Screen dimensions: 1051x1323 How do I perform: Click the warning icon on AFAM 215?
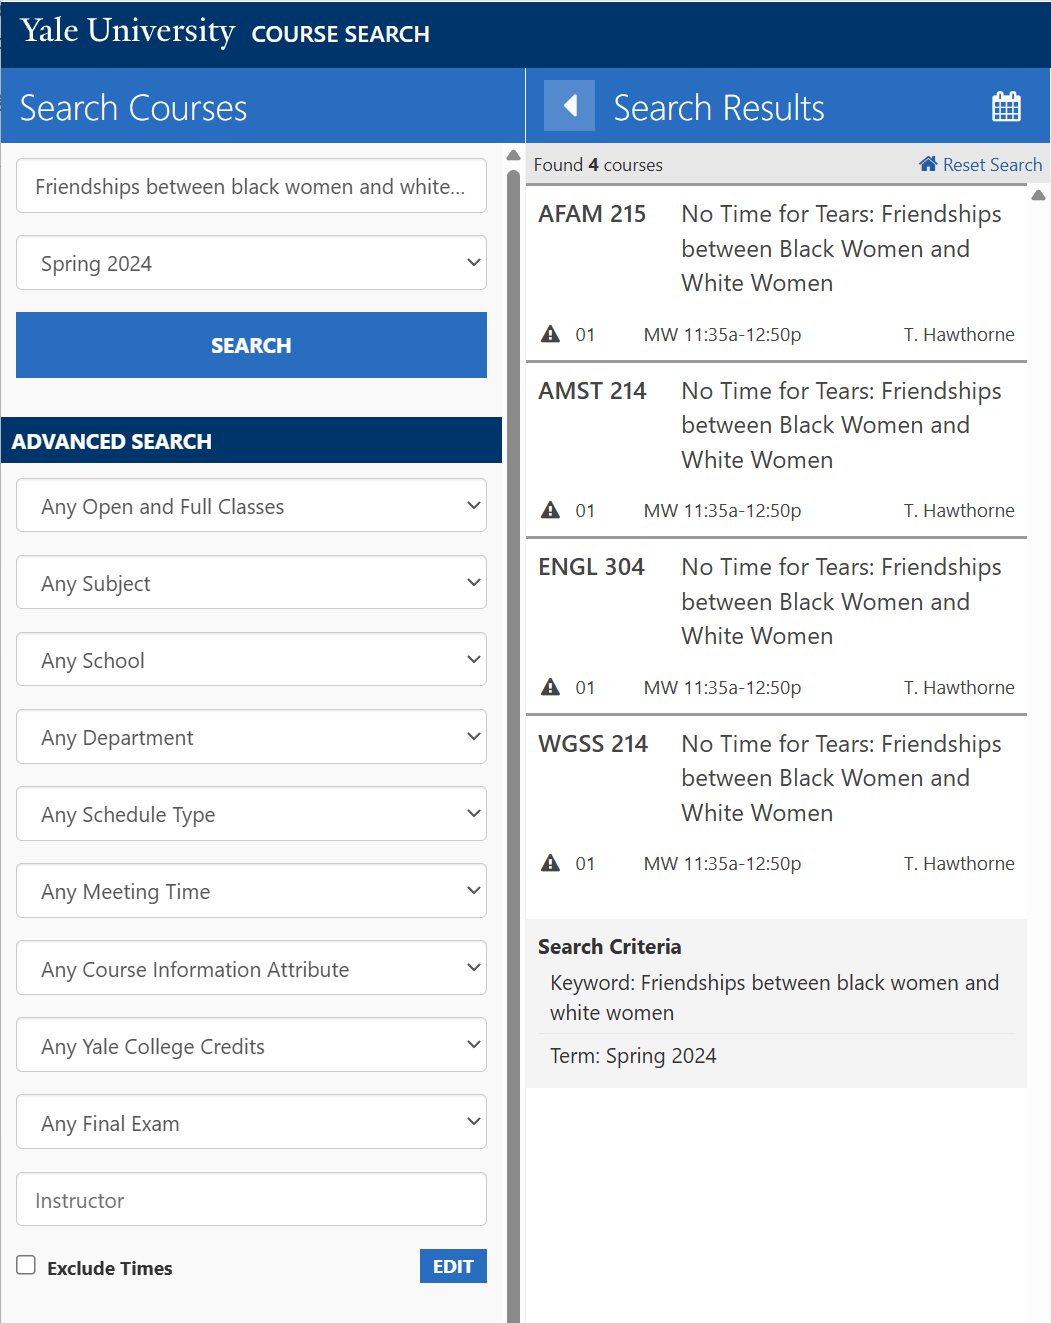pos(550,334)
